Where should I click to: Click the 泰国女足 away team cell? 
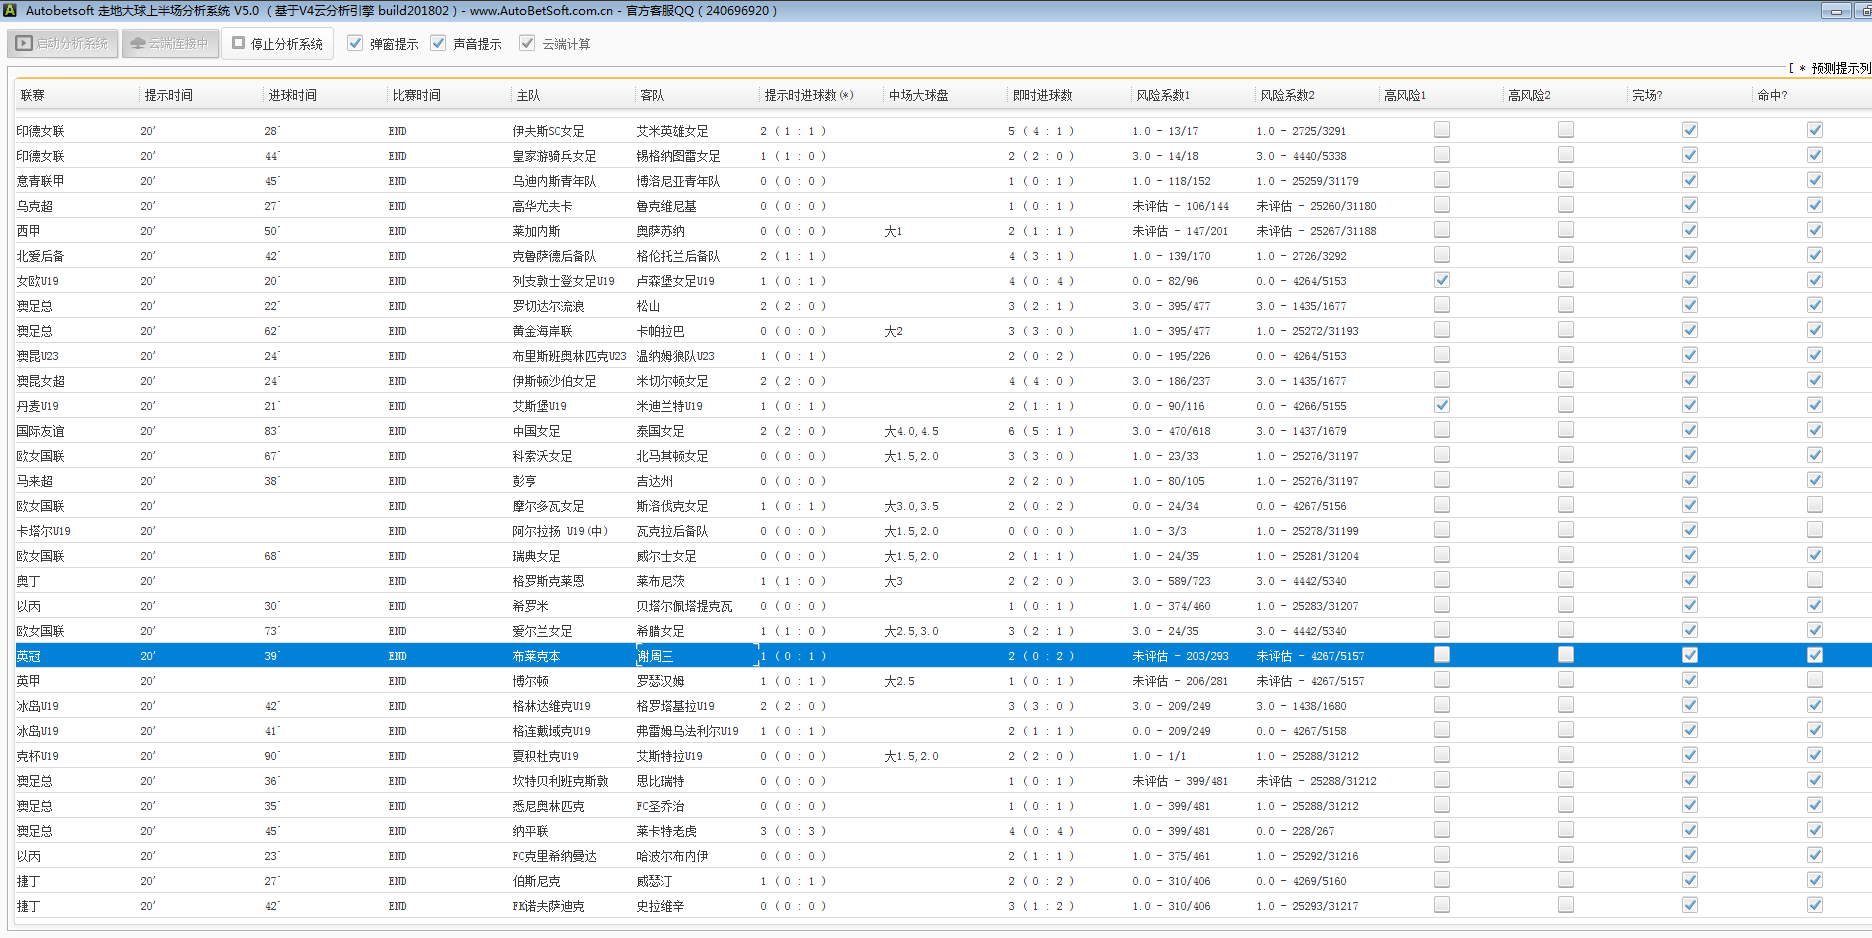660,431
